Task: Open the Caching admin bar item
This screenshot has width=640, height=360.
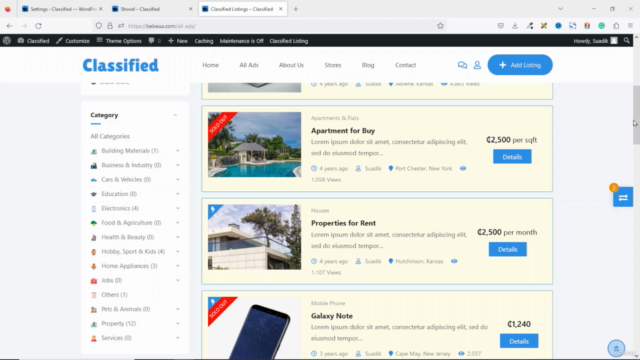Action: click(204, 41)
